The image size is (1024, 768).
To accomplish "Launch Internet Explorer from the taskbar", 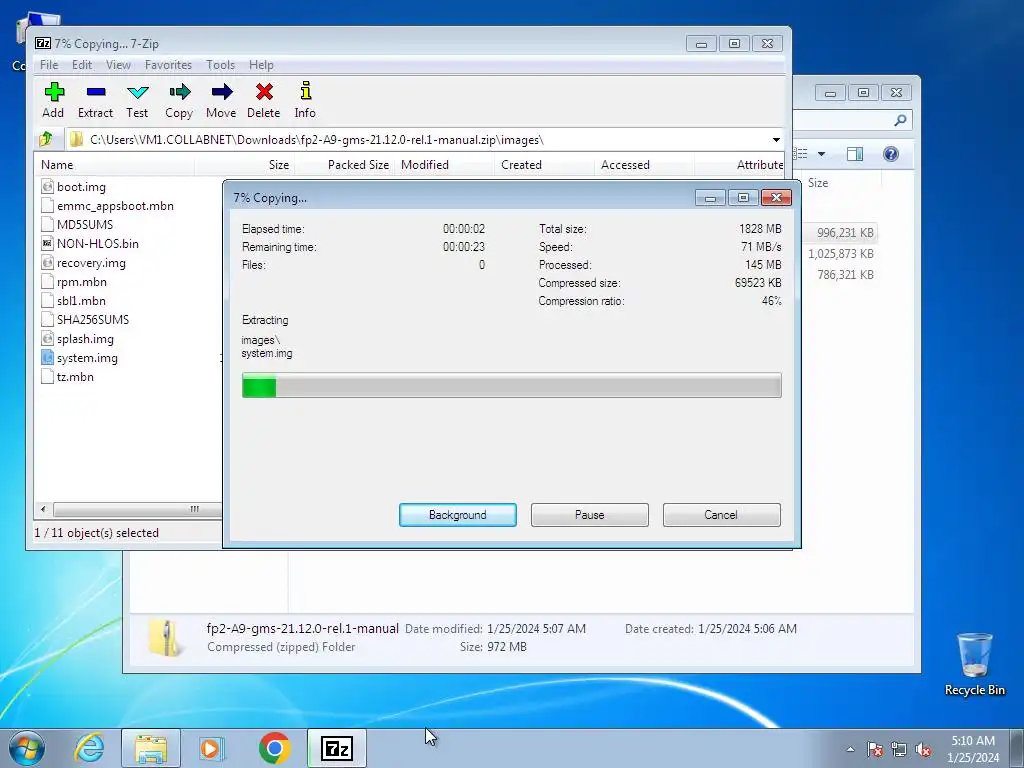I will coord(89,748).
